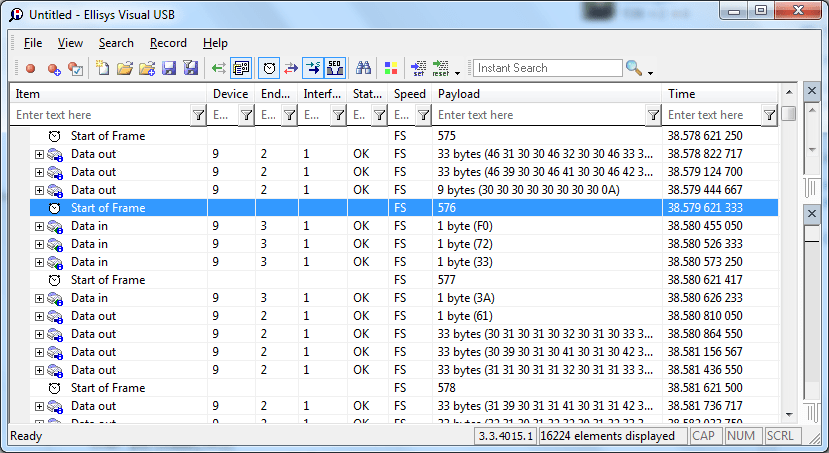
Task: Open the Search menu
Action: pos(116,43)
